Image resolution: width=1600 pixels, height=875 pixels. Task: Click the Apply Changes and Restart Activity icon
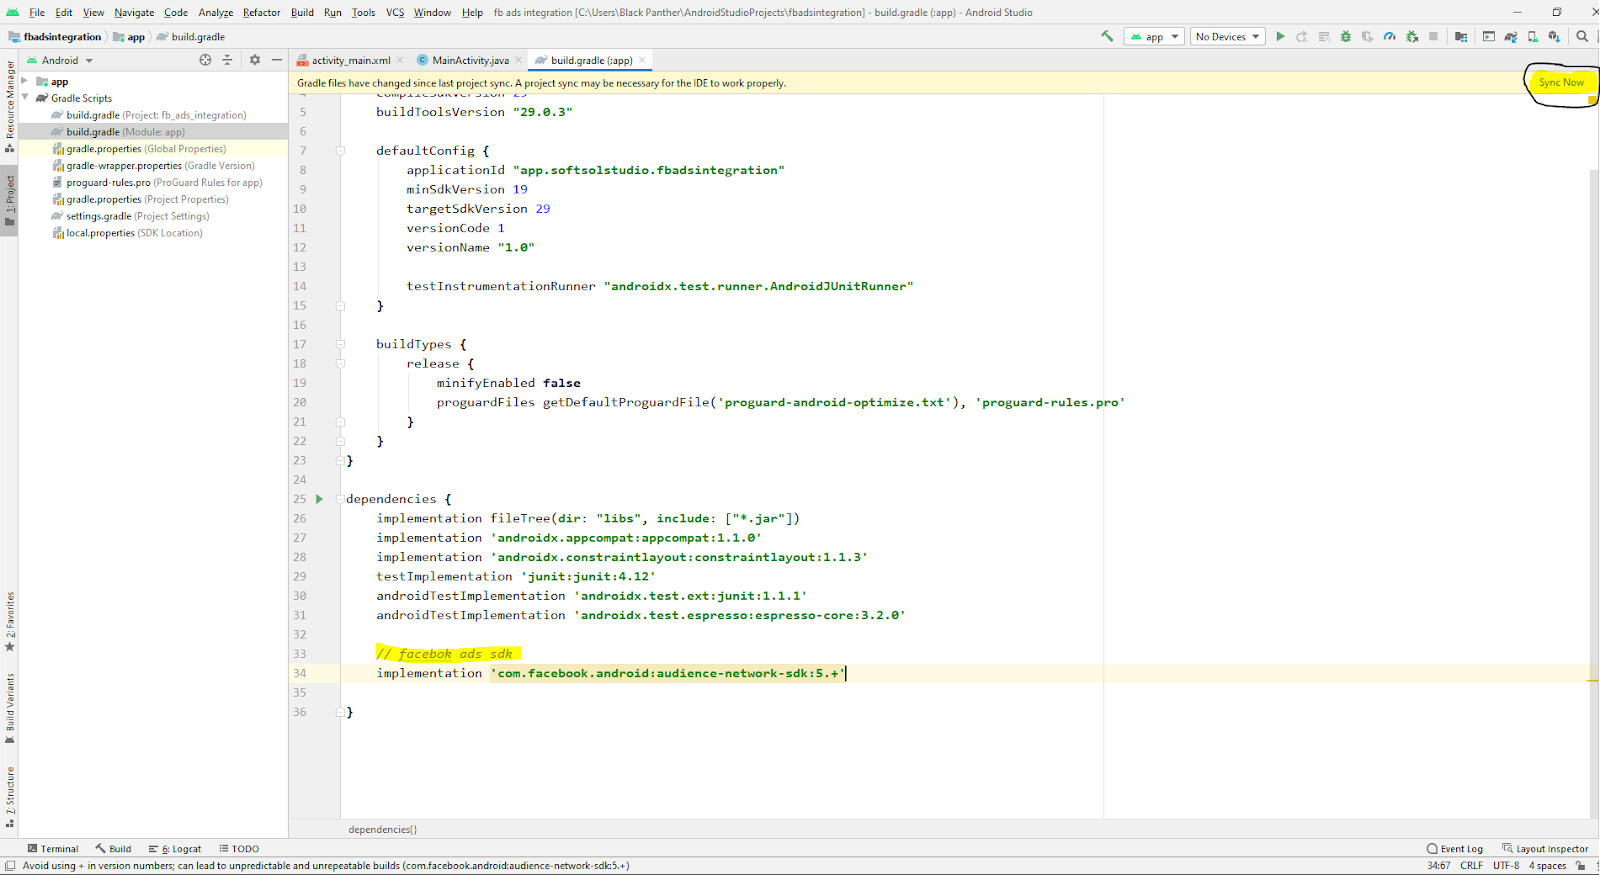point(1302,36)
